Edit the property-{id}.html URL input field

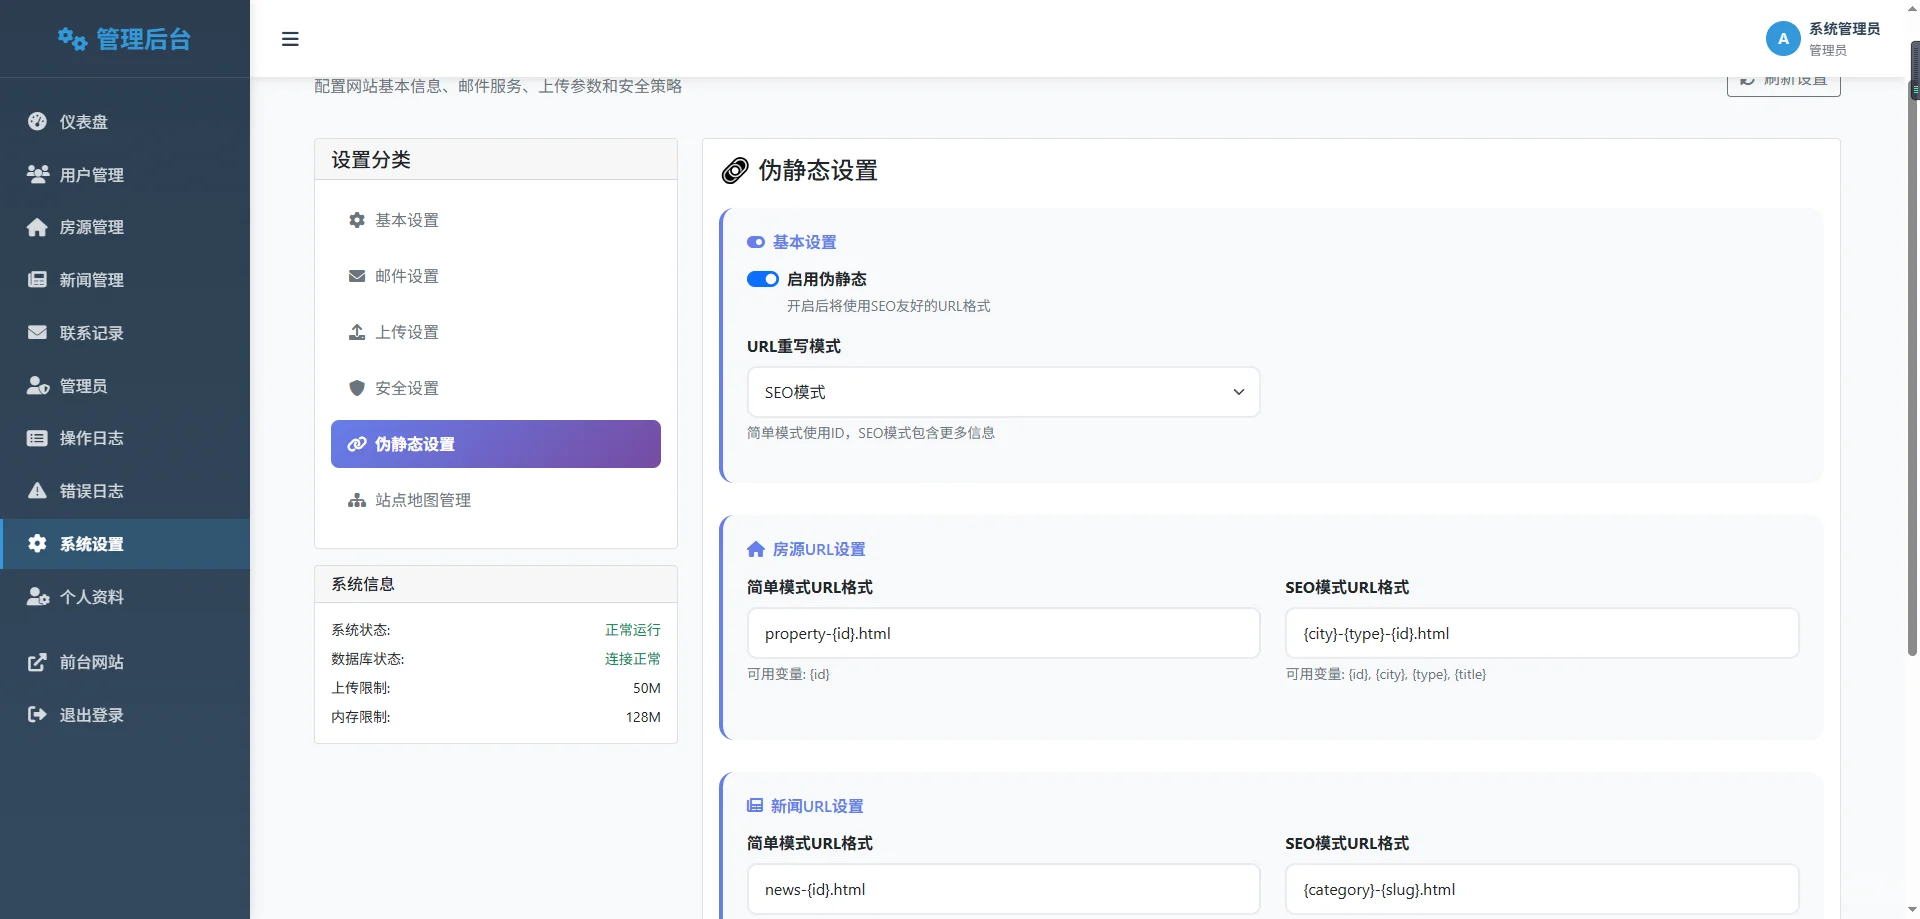click(x=1003, y=633)
